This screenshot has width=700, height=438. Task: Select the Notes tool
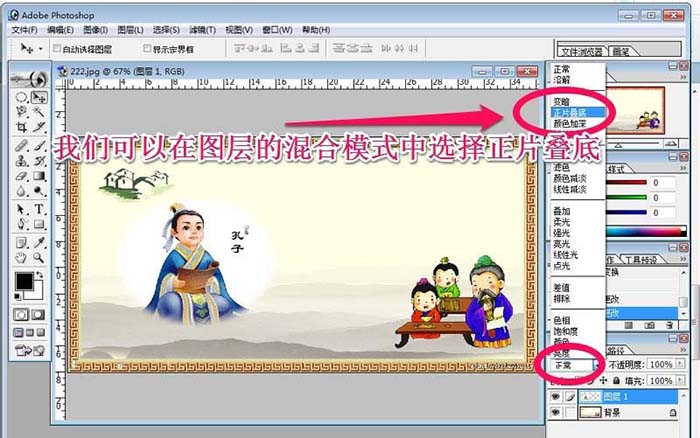[x=21, y=242]
